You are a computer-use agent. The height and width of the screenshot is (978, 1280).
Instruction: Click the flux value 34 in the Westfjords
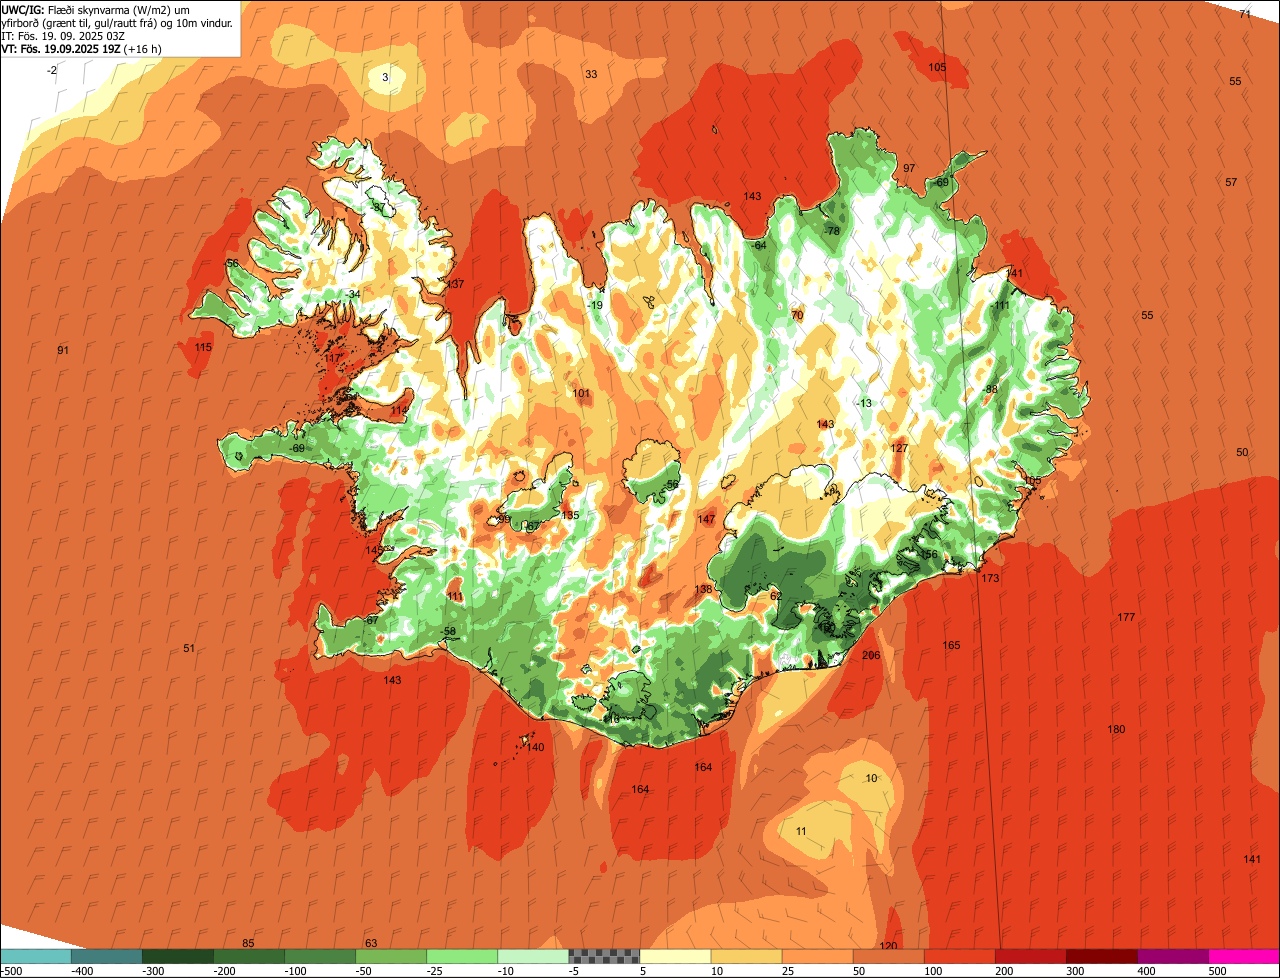click(354, 294)
